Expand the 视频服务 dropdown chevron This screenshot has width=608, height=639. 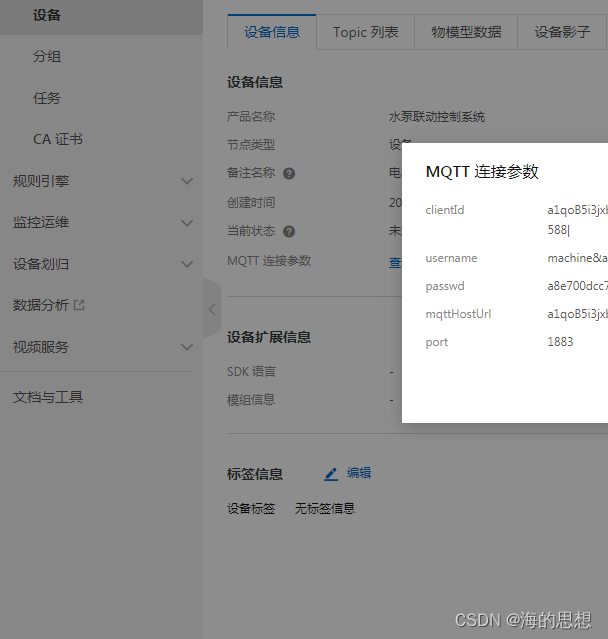click(187, 348)
